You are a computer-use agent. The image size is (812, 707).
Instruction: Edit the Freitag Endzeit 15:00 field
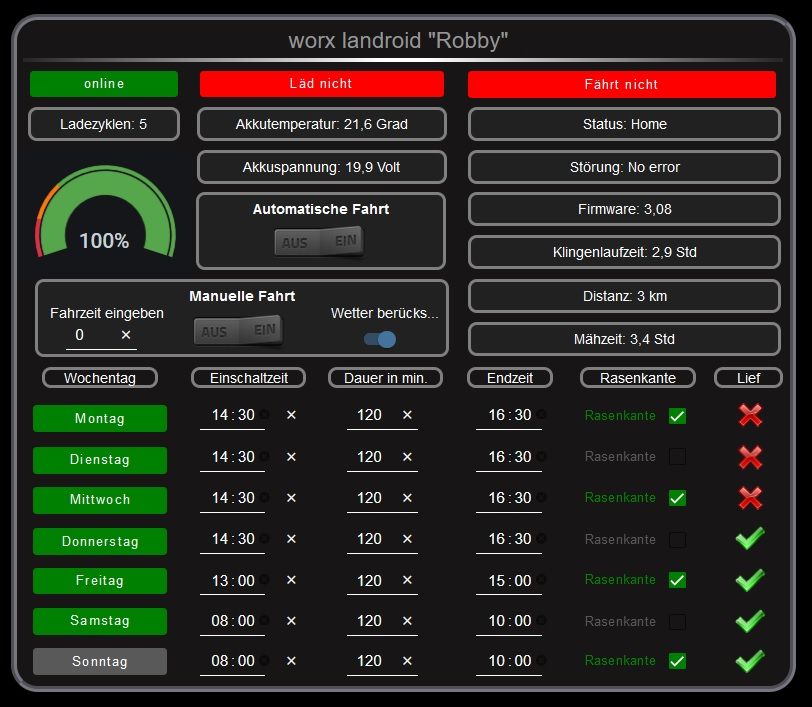pos(509,581)
